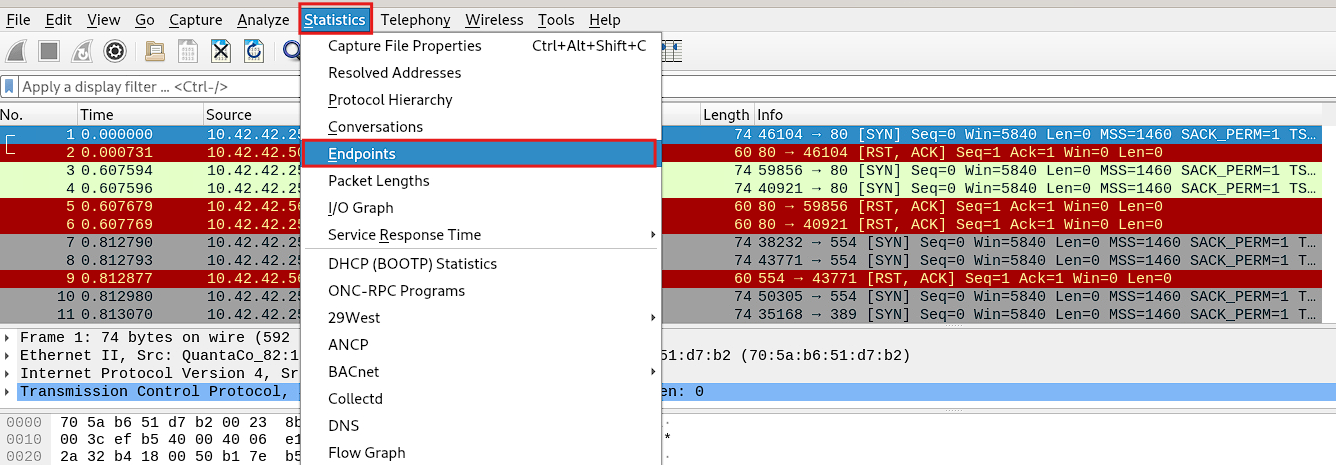Image resolution: width=1336 pixels, height=465 pixels.
Task: Click the start capture shark fin icon
Action: (17, 50)
